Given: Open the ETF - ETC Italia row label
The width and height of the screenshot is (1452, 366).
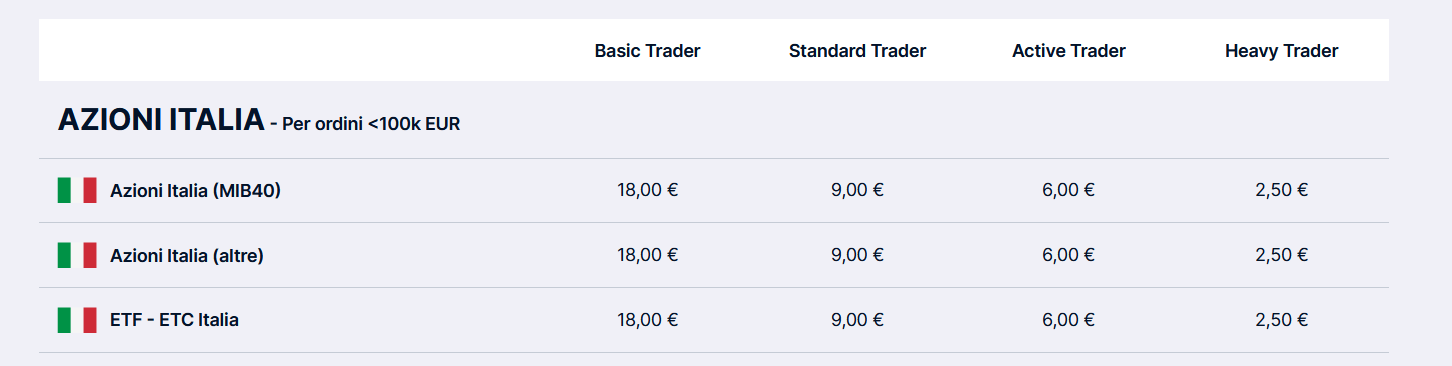Looking at the screenshot, I should 174,320.
